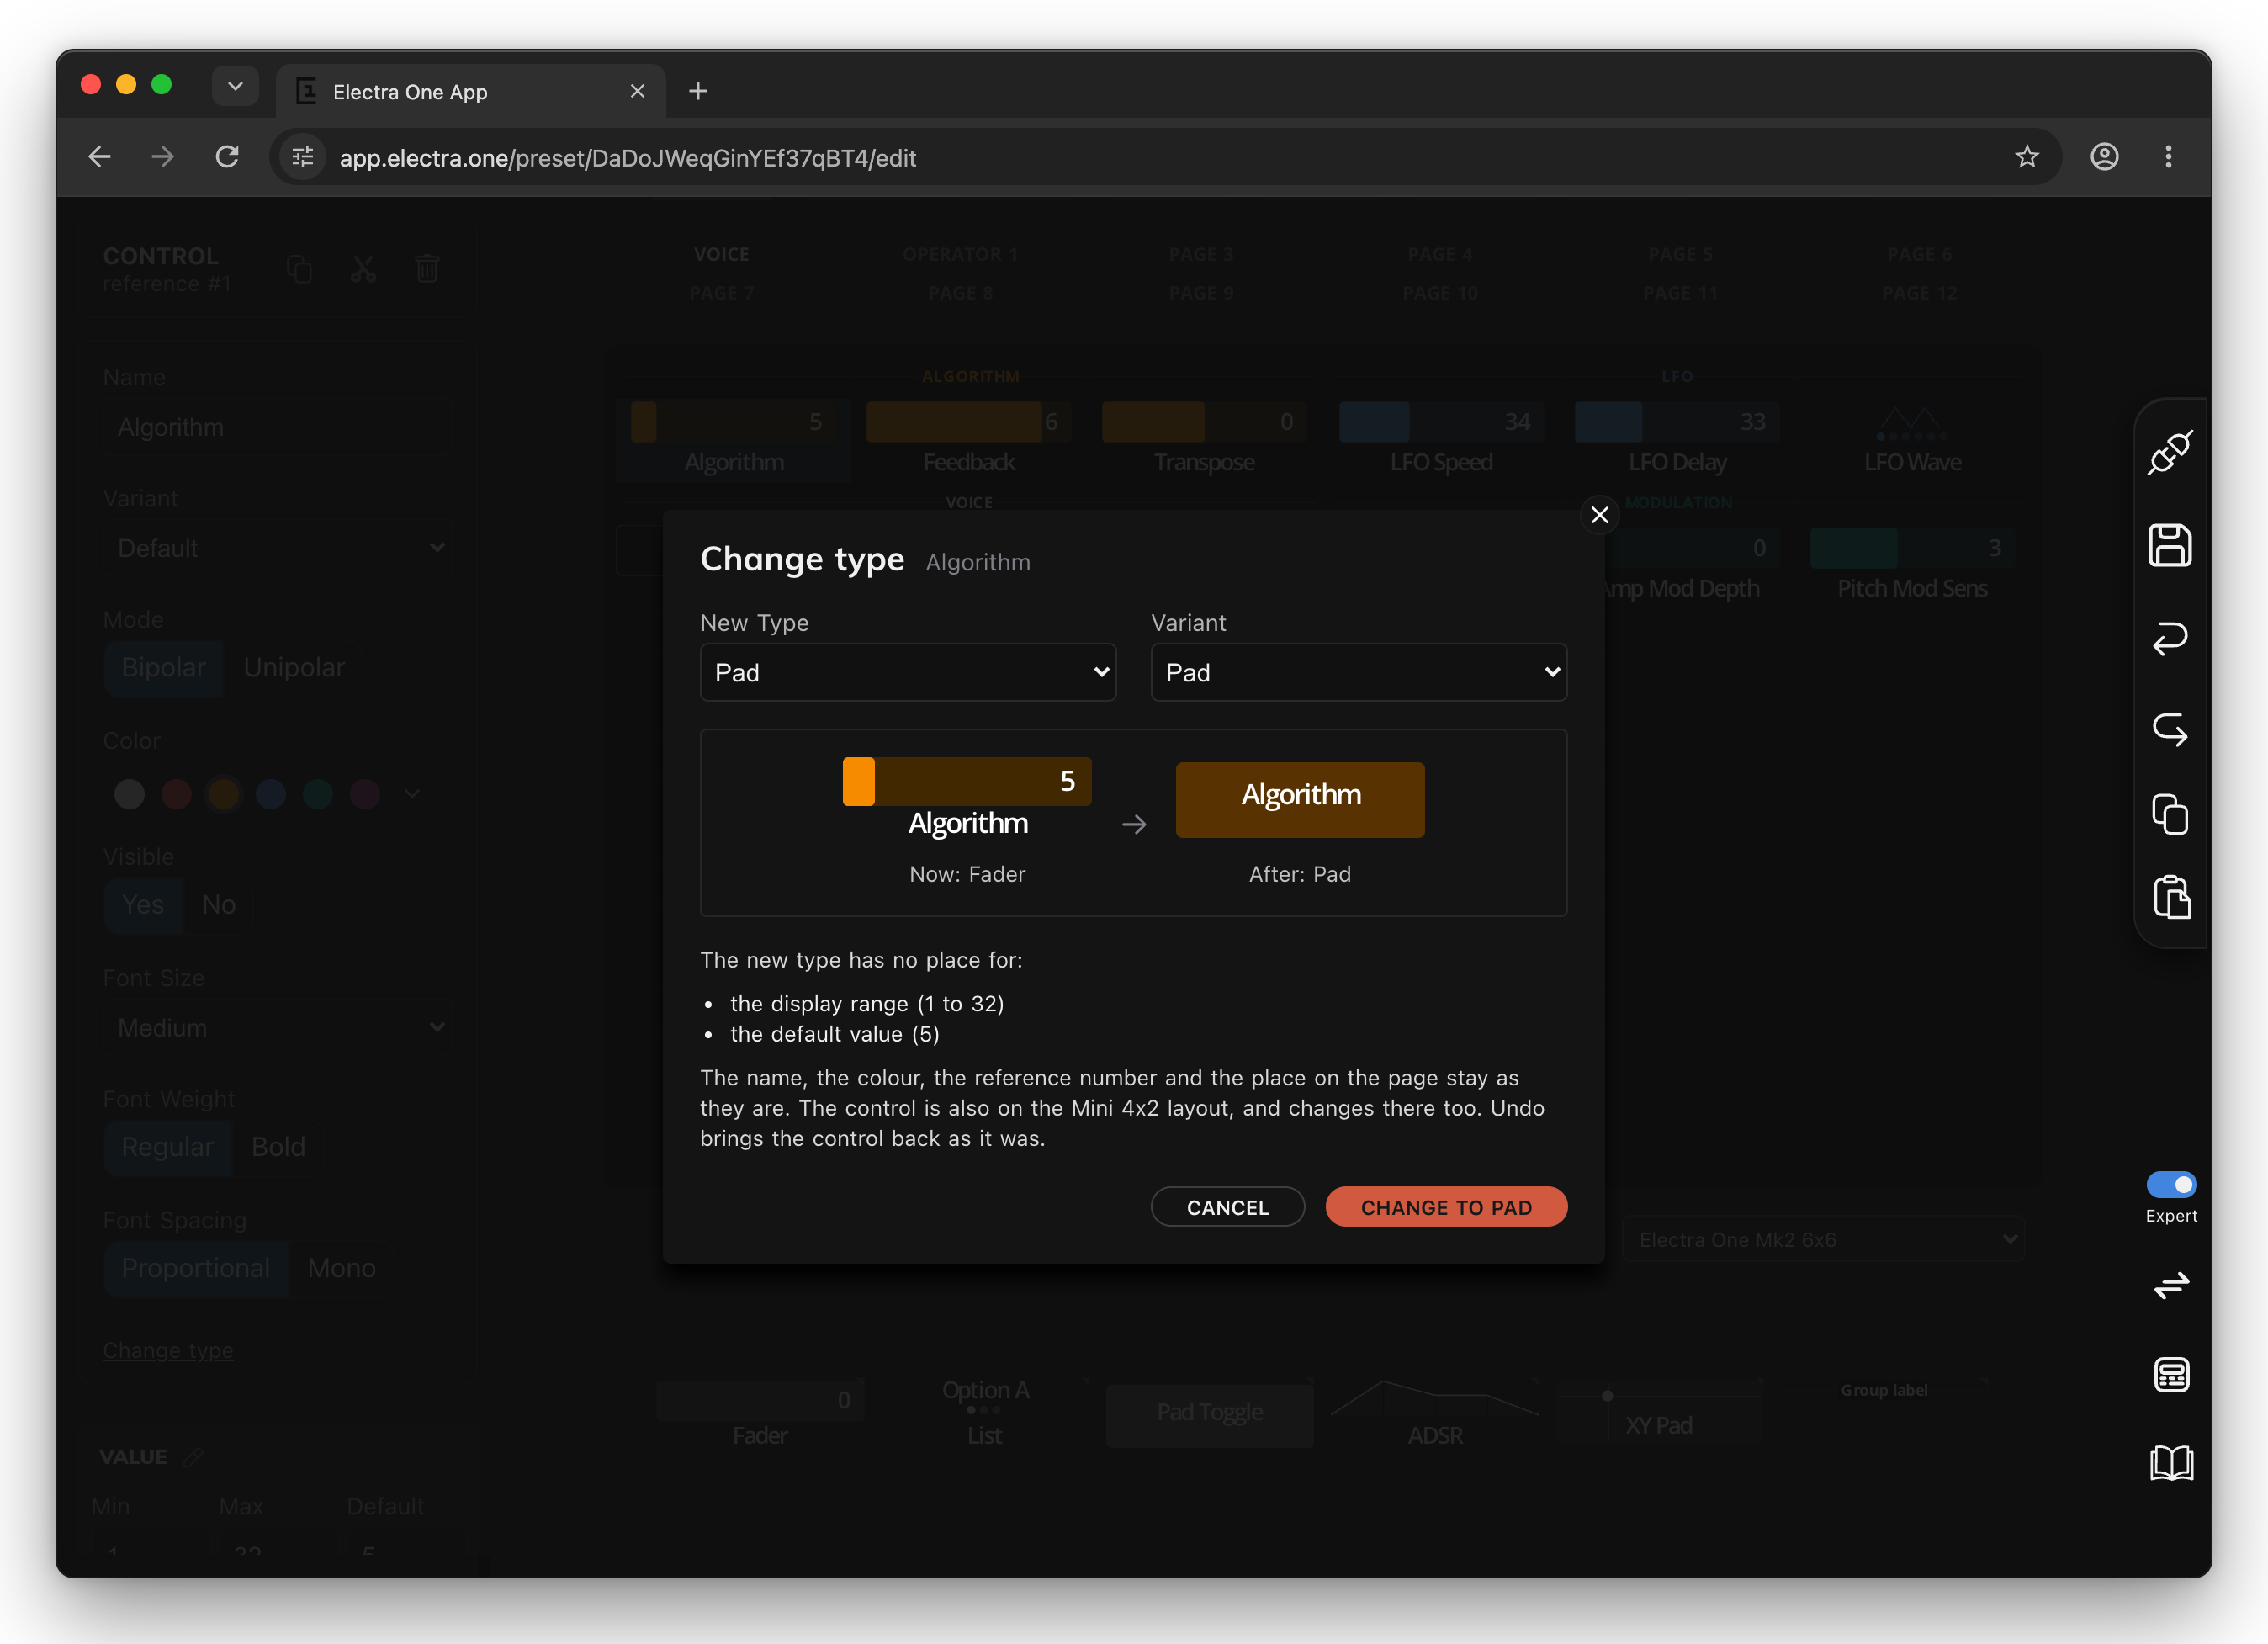Click the browser forward arrow
Screen dimensions: 2268x1644
point(163,157)
